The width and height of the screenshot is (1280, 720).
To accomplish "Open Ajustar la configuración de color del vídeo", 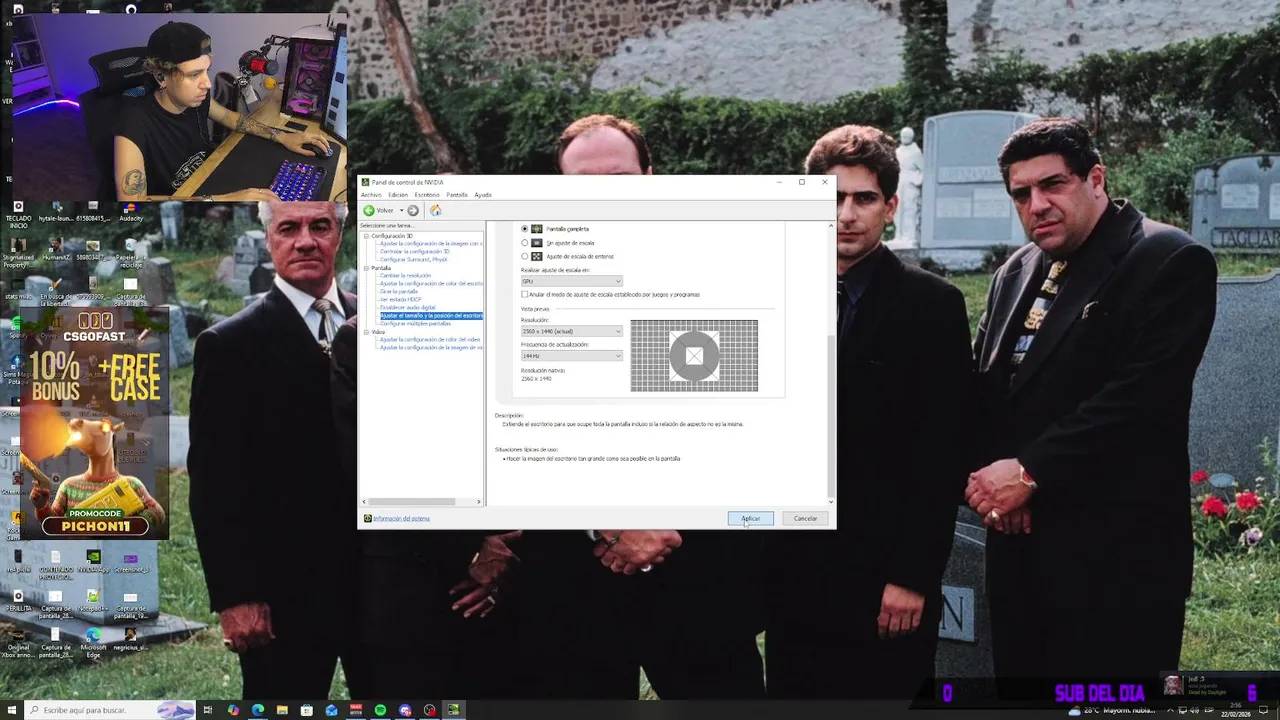I will [430, 340].
